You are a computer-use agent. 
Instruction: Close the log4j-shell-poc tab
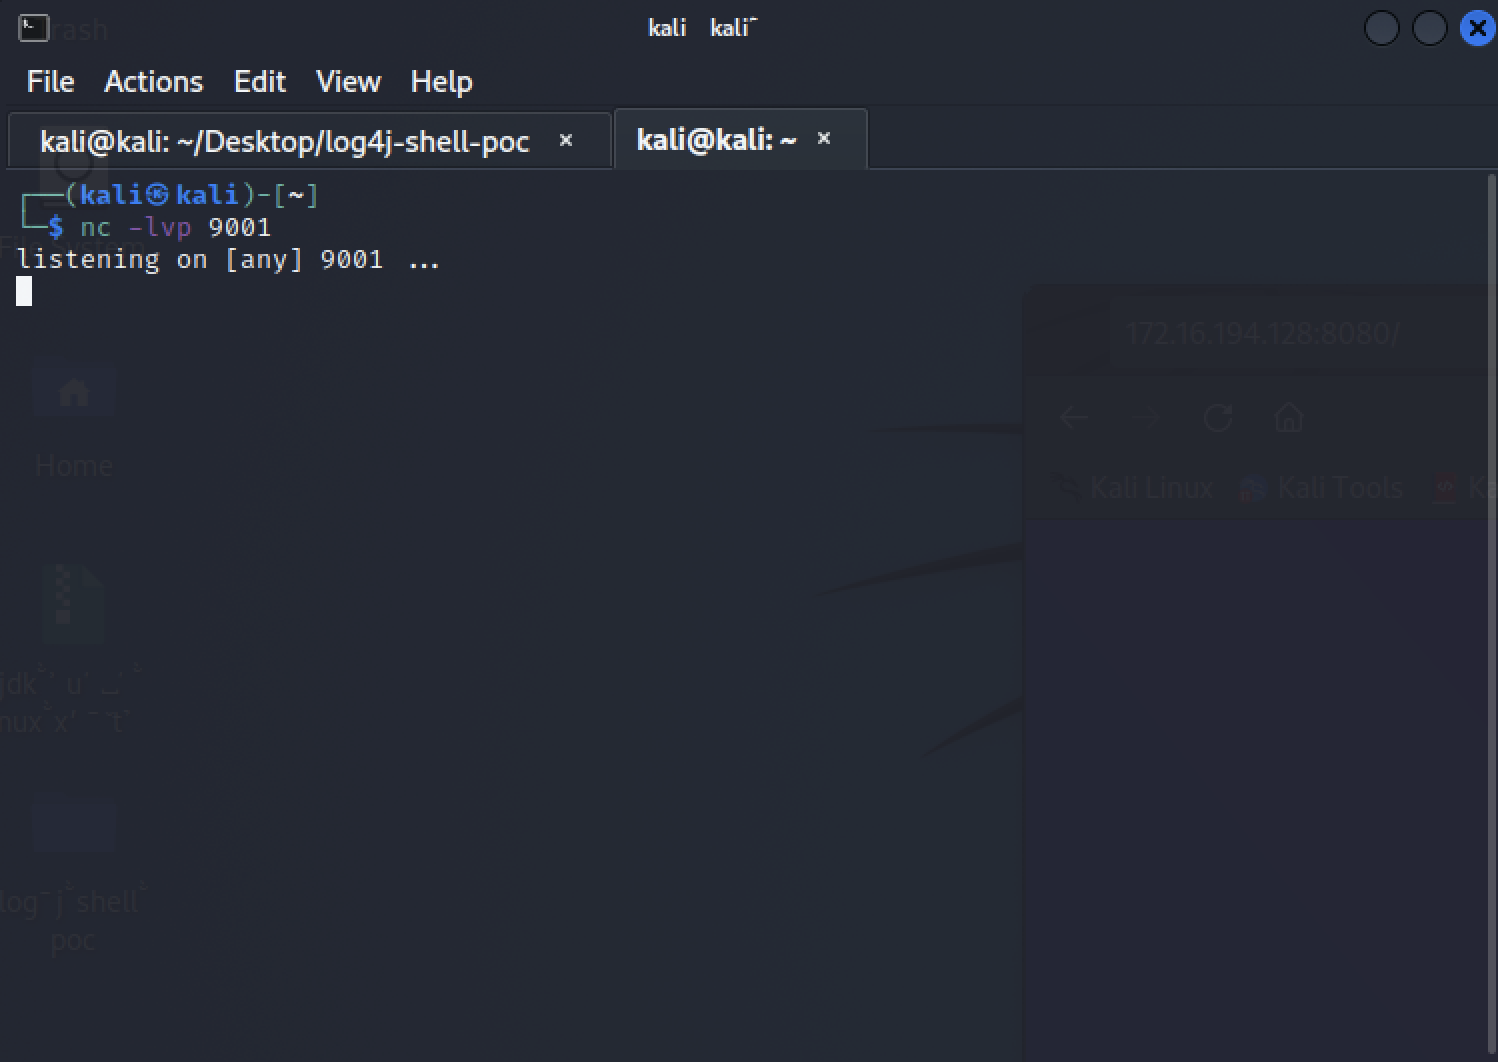[x=566, y=140]
